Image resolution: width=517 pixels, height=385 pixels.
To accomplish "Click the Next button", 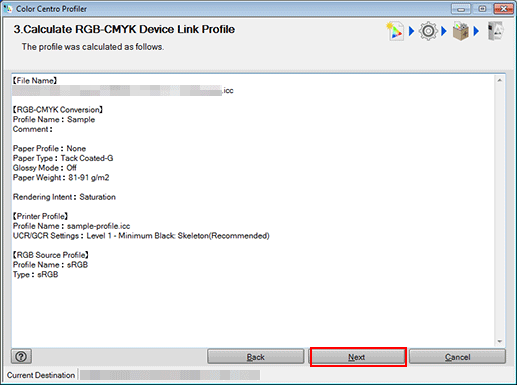I will [x=358, y=357].
